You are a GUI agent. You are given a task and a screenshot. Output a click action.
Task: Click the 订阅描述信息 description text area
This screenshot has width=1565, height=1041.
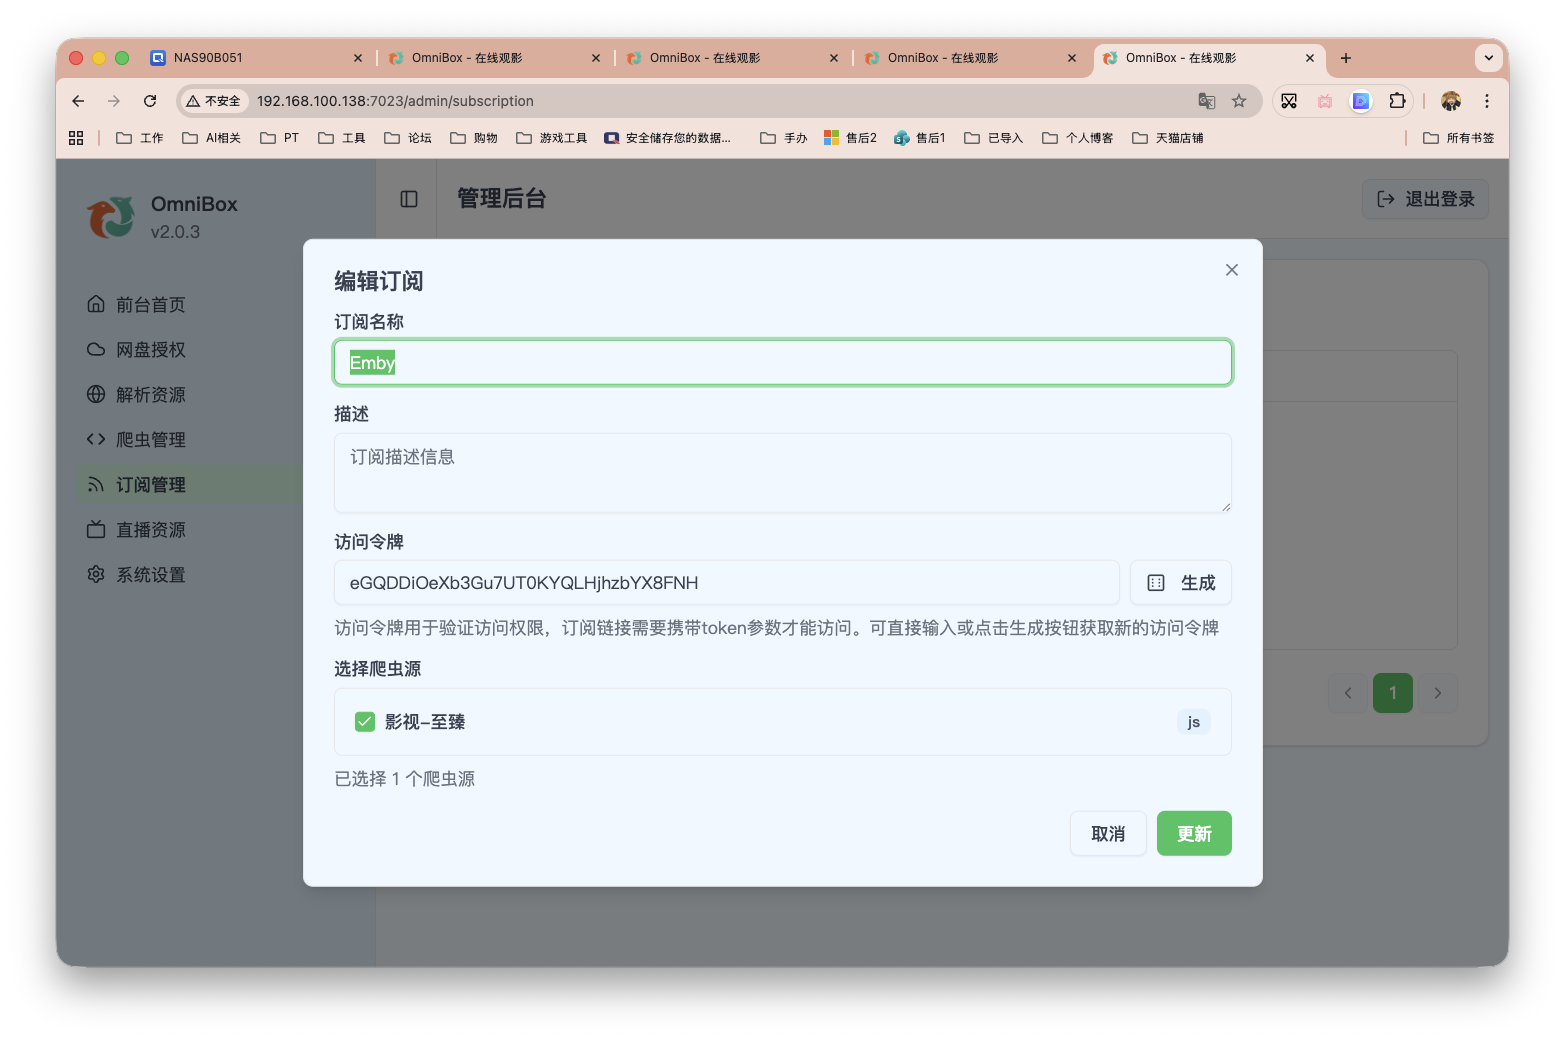point(783,472)
